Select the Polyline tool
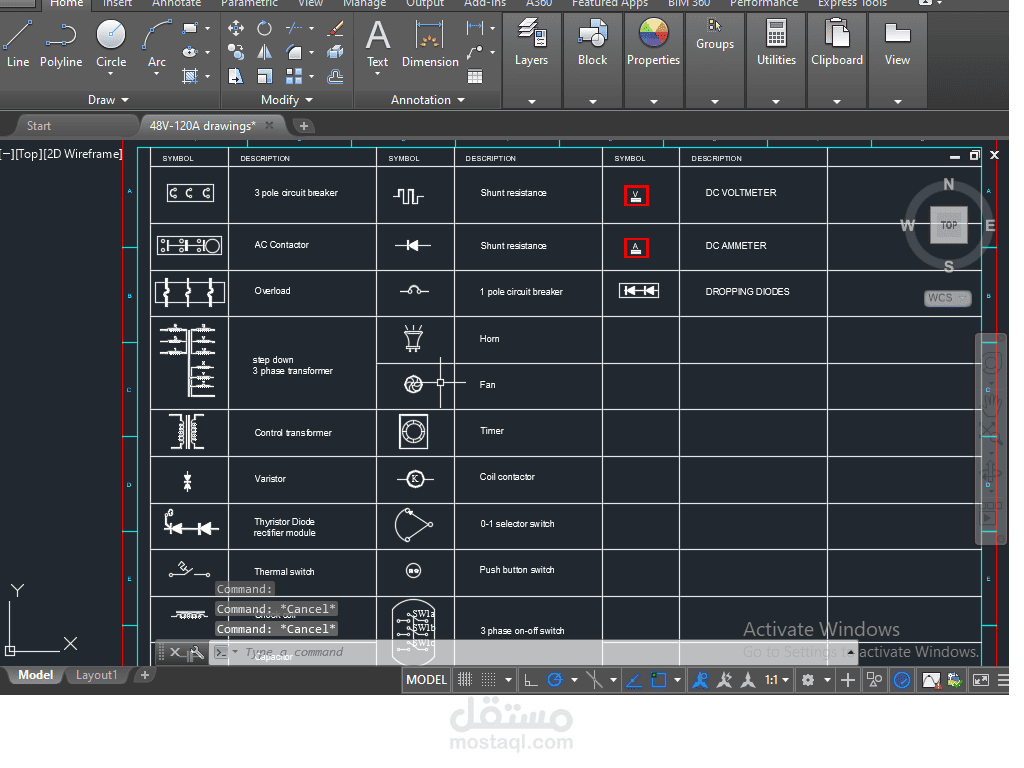 point(61,44)
